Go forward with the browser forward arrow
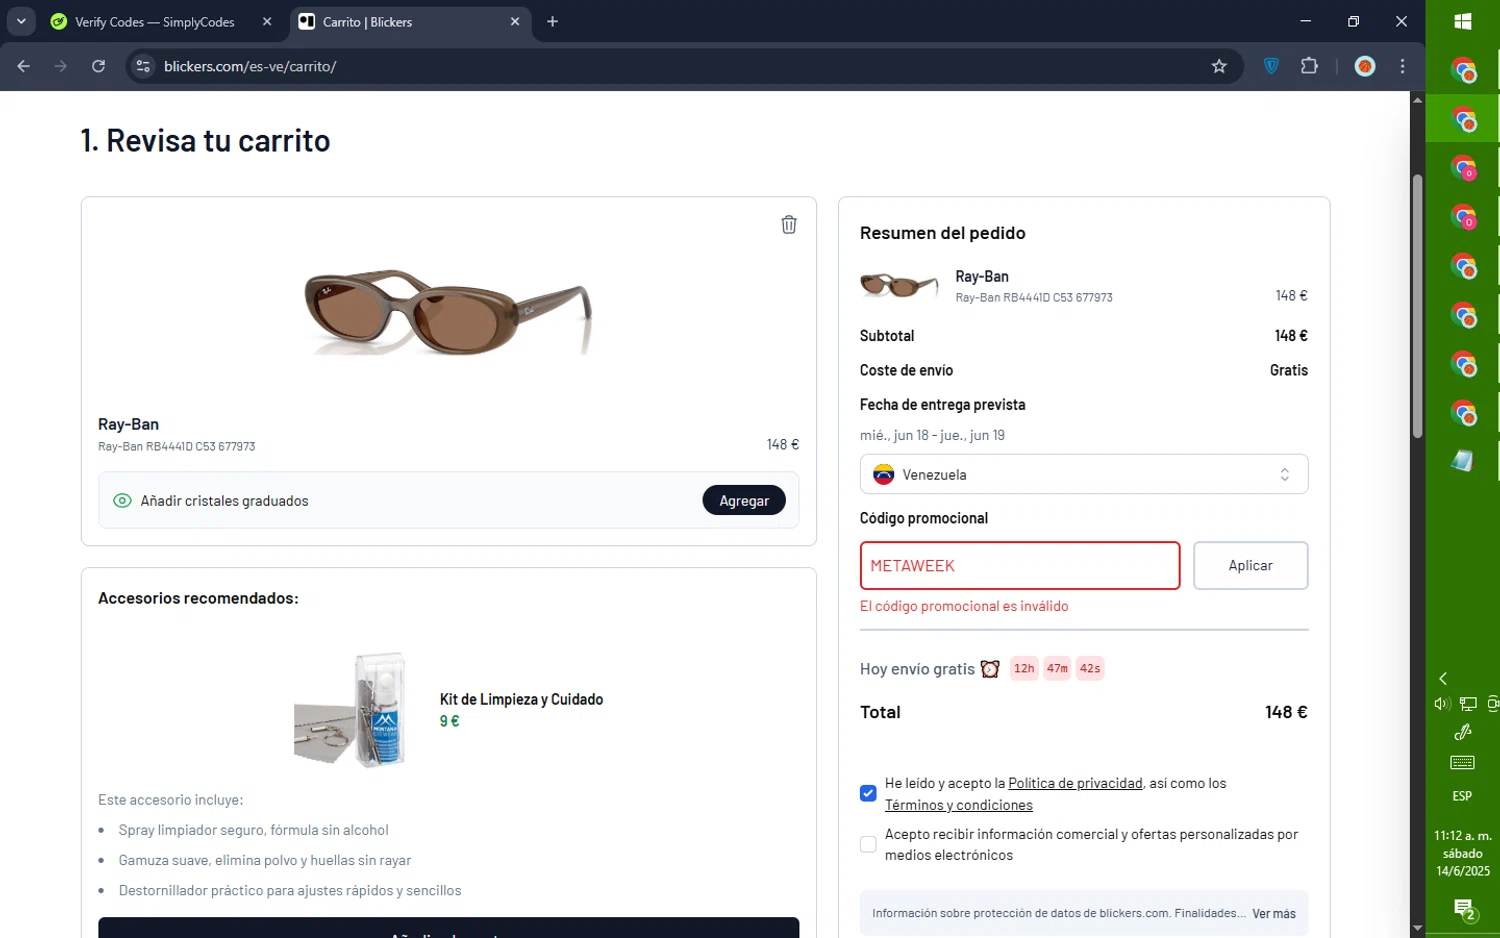The height and width of the screenshot is (938, 1500). 61,66
